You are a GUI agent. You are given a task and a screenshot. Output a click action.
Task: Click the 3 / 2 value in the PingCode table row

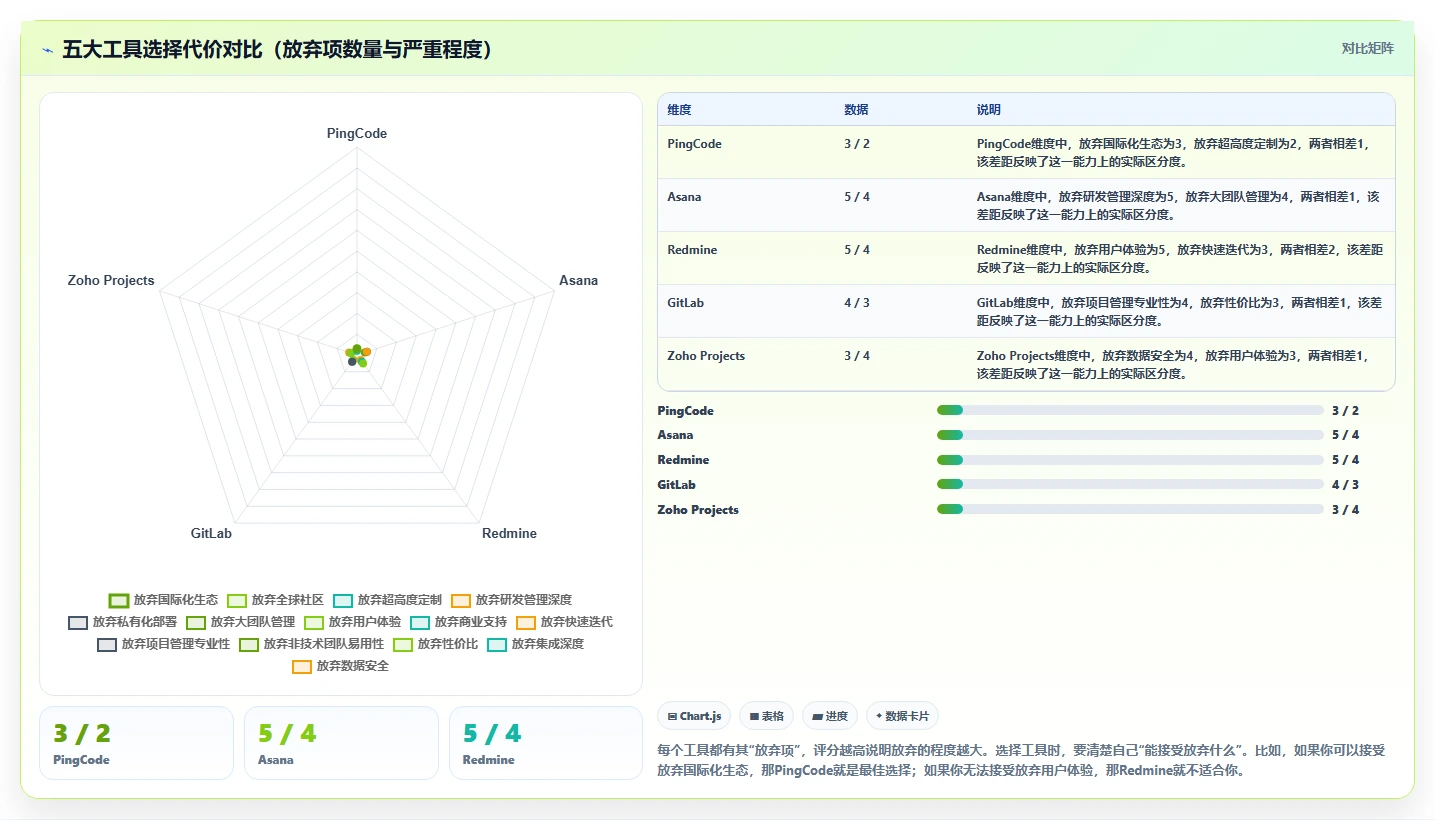point(857,144)
